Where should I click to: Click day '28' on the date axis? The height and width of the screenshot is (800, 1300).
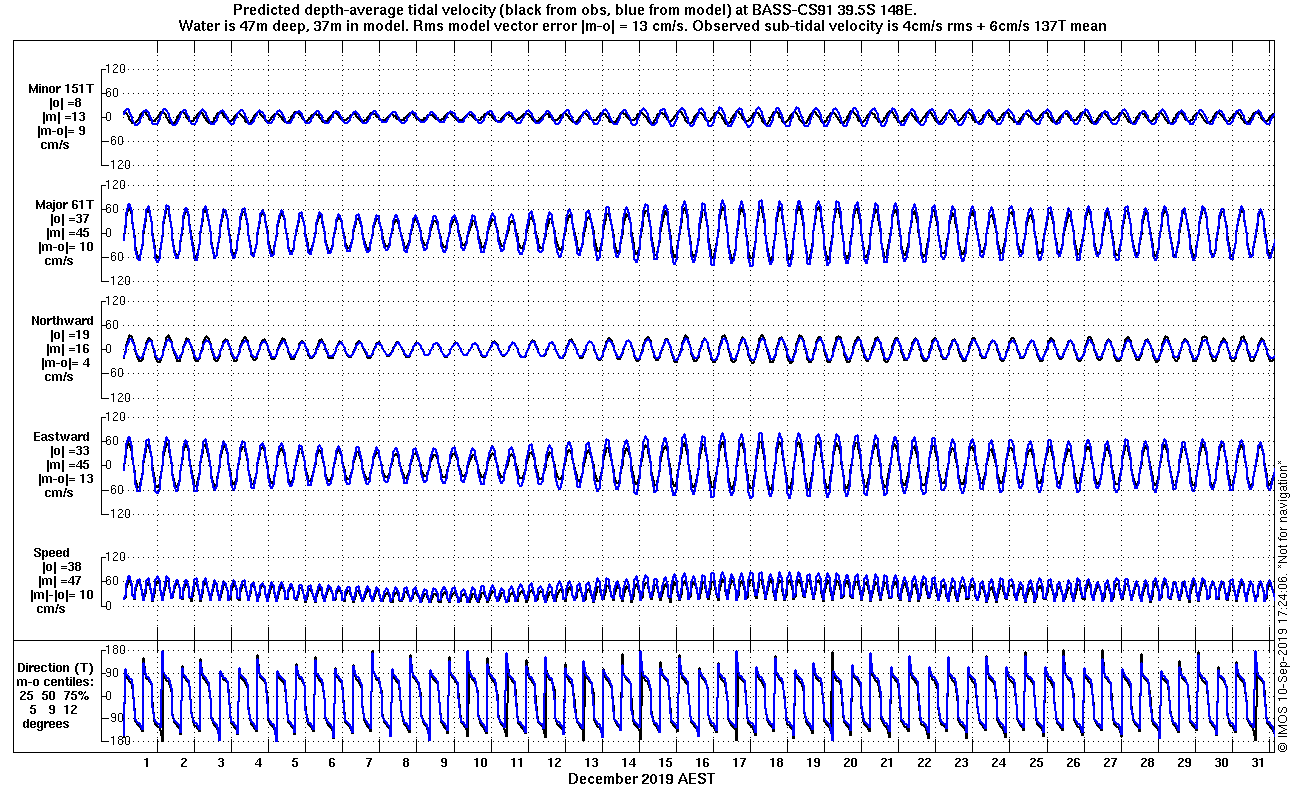click(1147, 763)
